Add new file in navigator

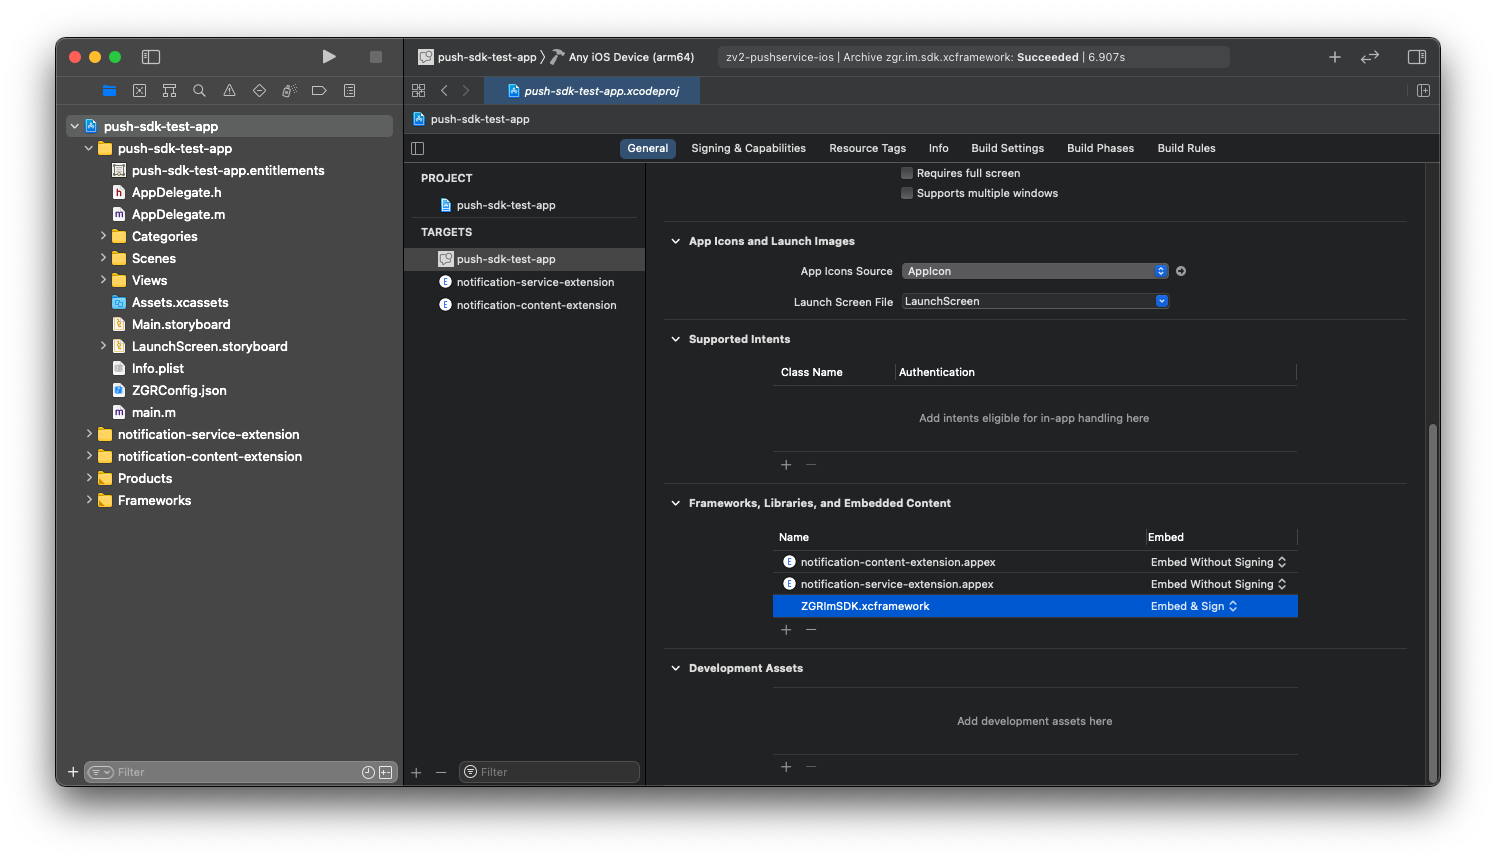[73, 772]
